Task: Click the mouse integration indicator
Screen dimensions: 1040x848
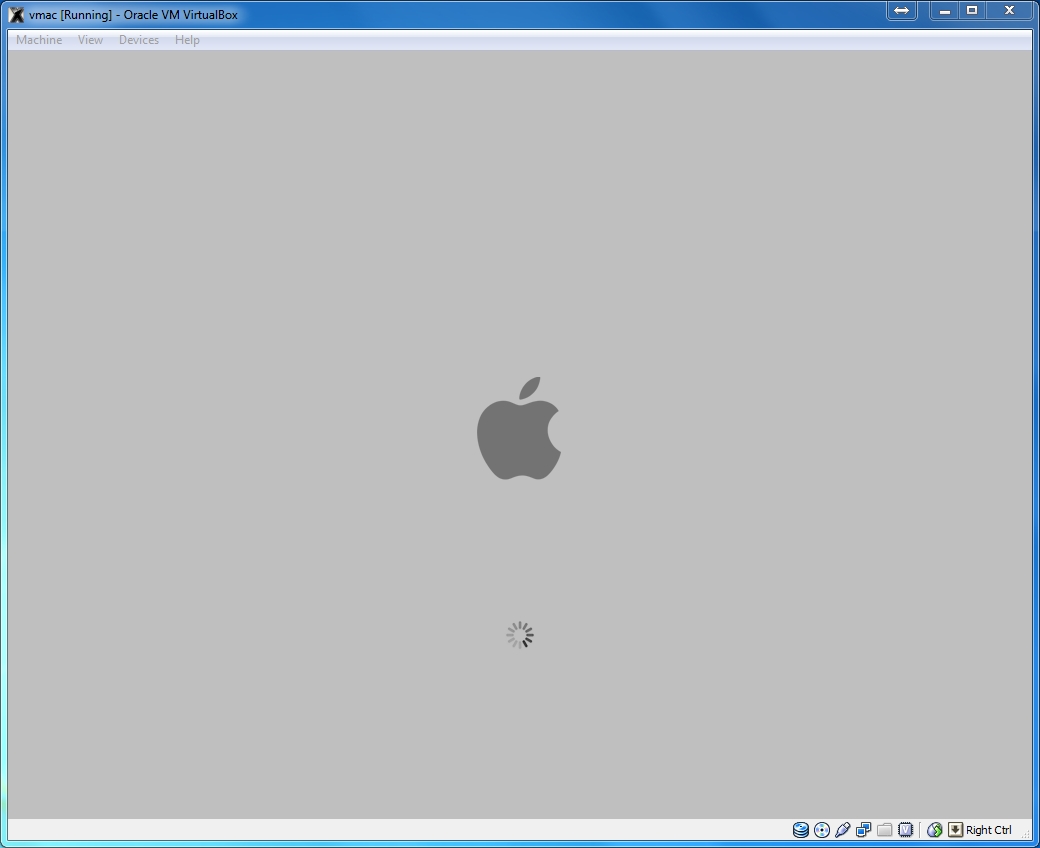Action: pyautogui.click(x=935, y=829)
